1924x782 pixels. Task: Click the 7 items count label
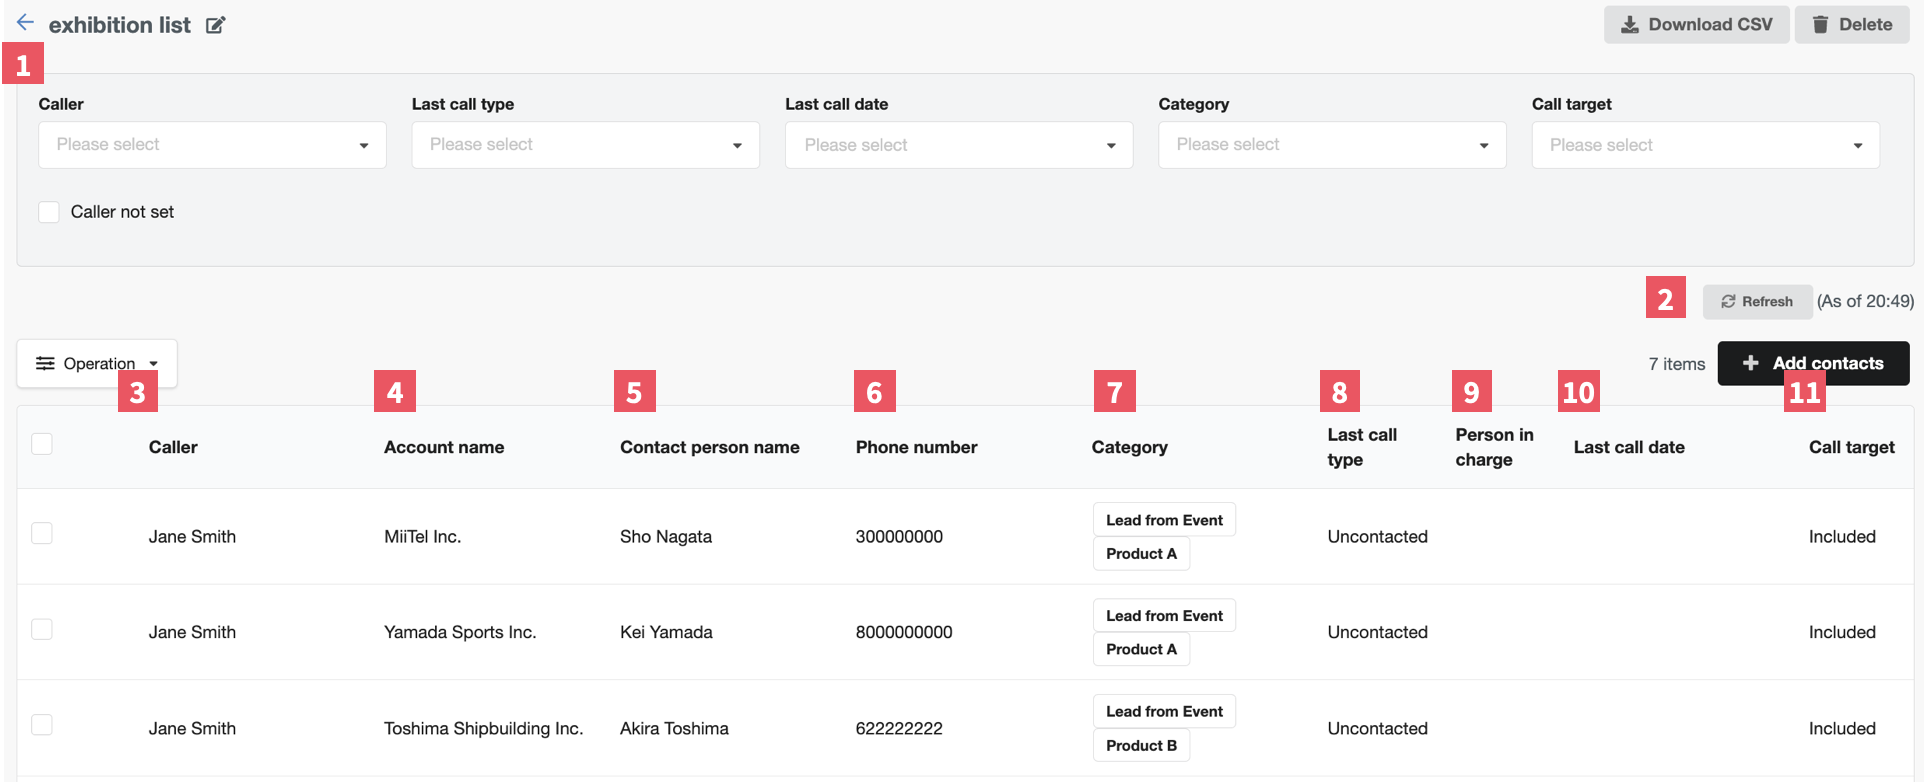1676,364
